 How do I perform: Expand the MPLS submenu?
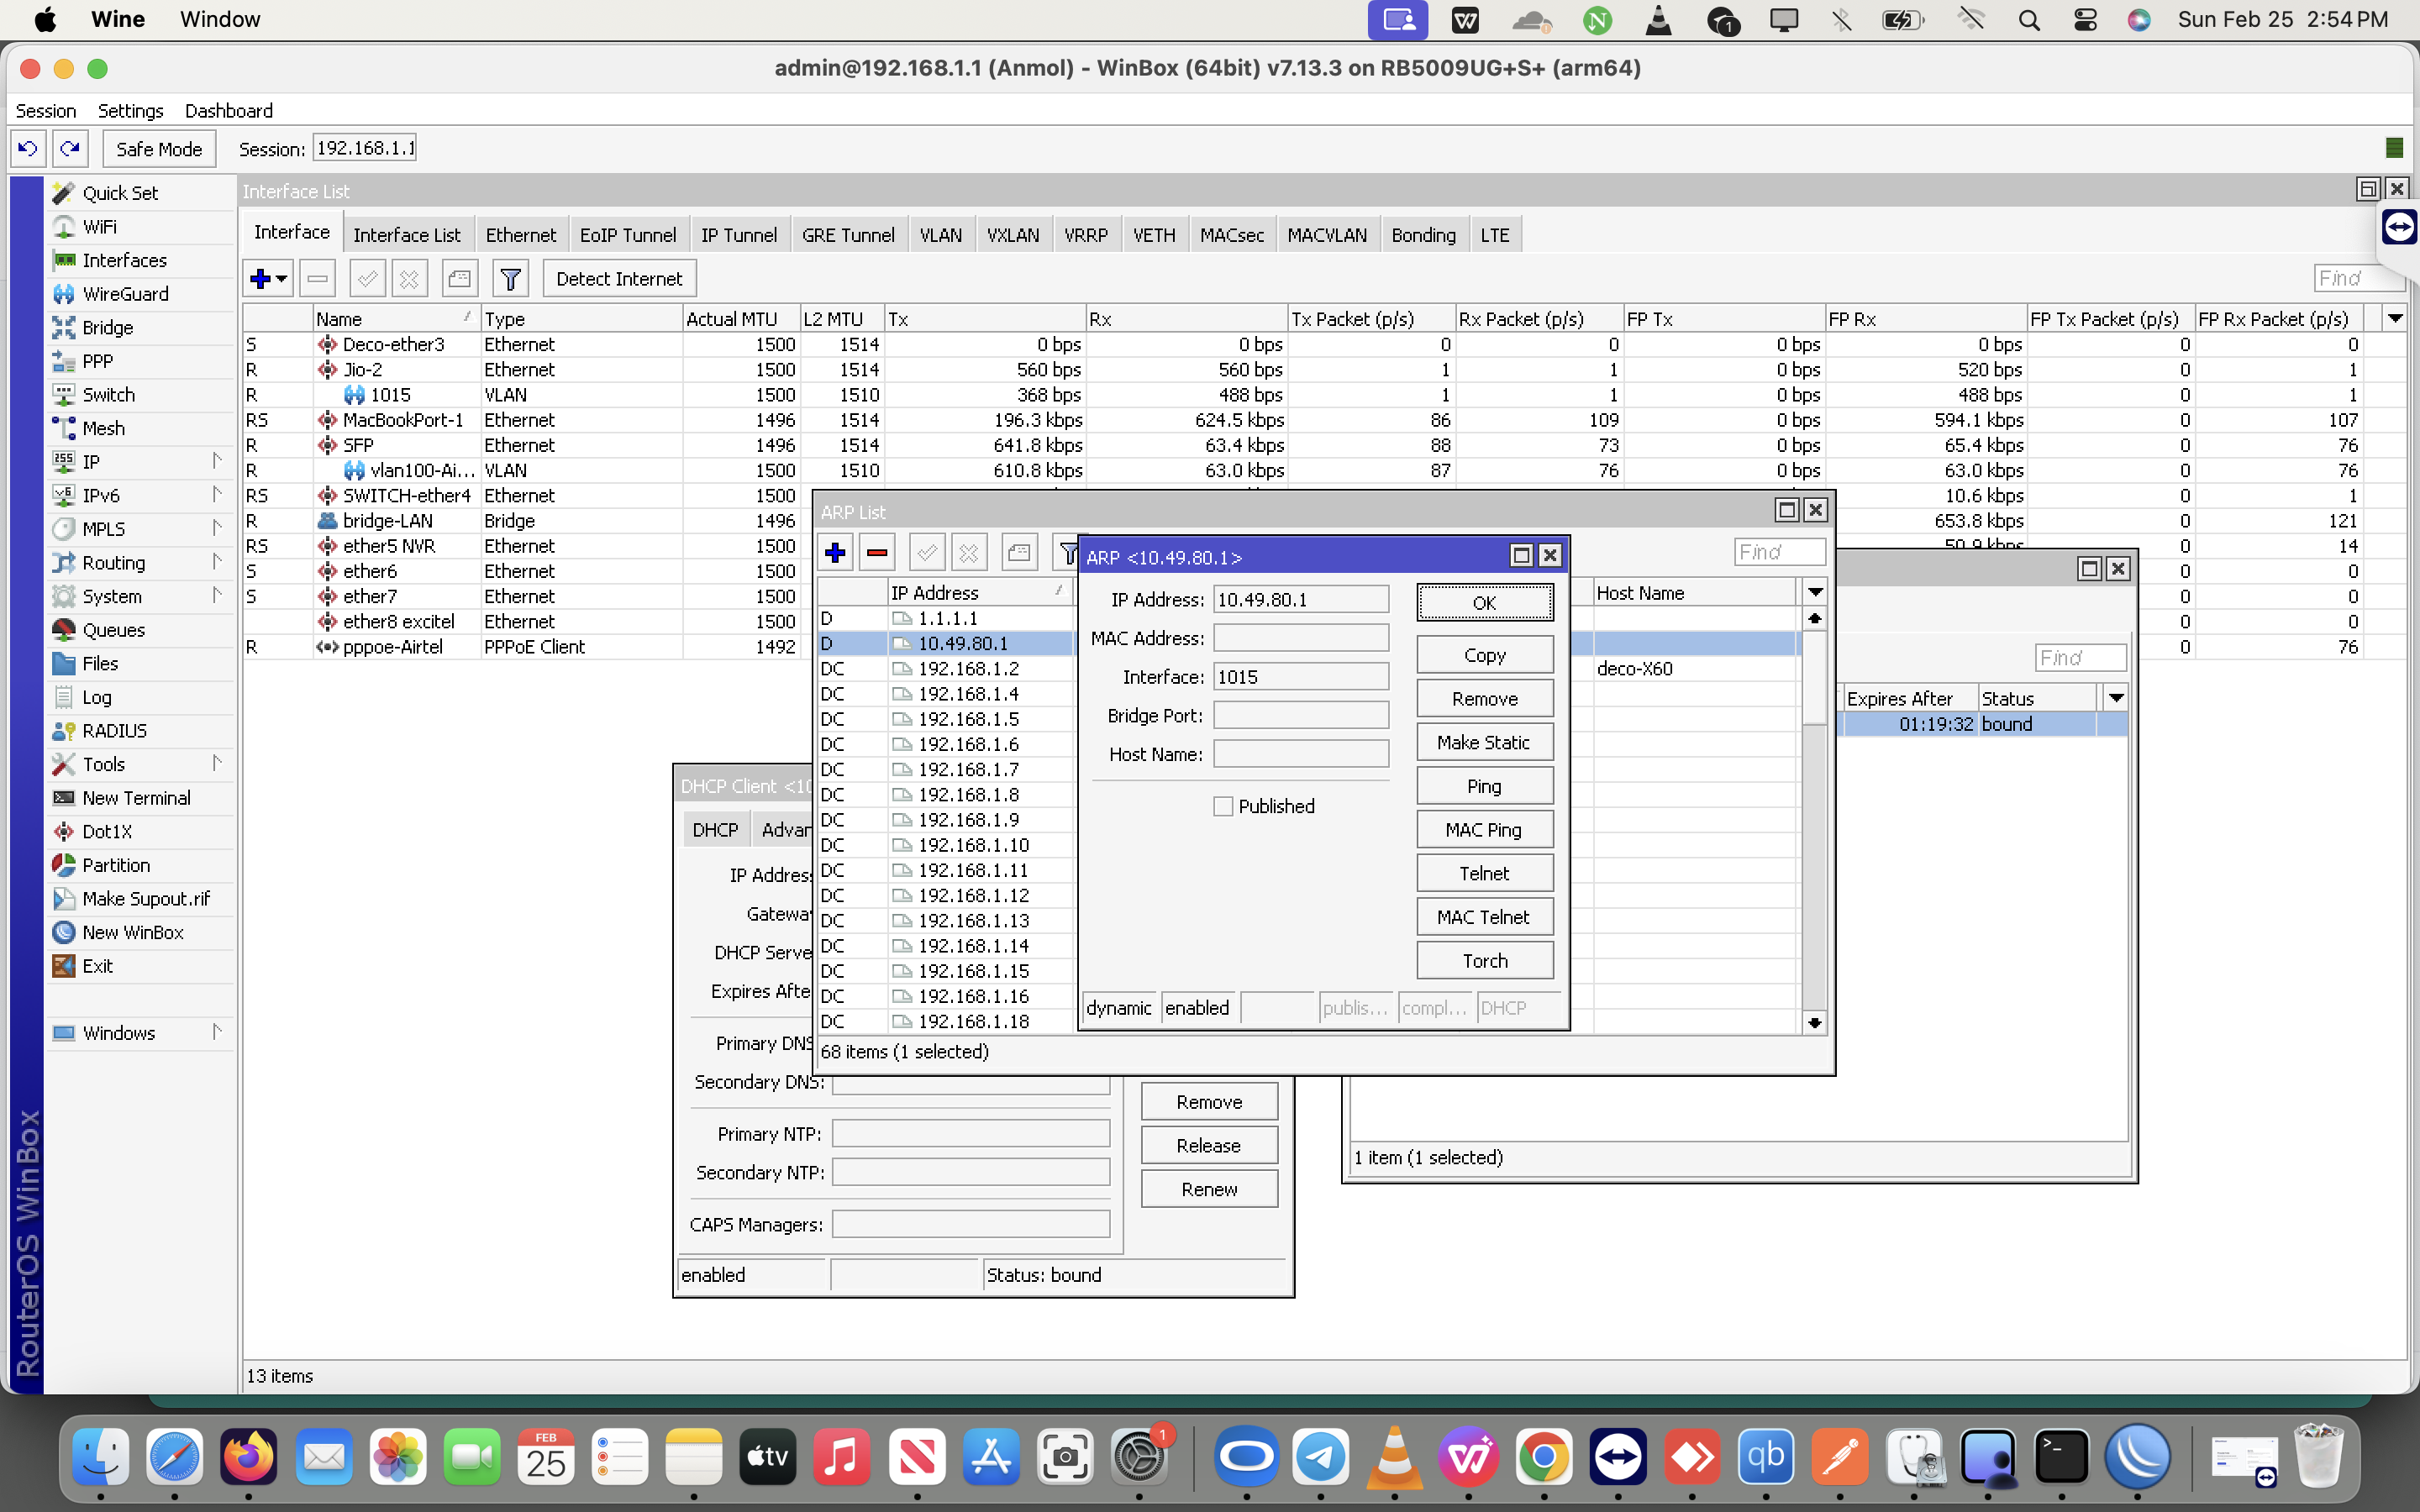(x=140, y=529)
